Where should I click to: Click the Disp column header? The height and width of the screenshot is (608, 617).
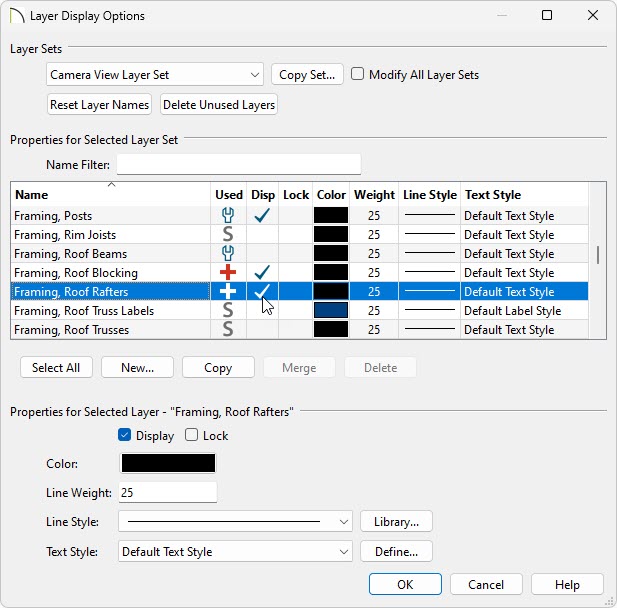(x=262, y=194)
